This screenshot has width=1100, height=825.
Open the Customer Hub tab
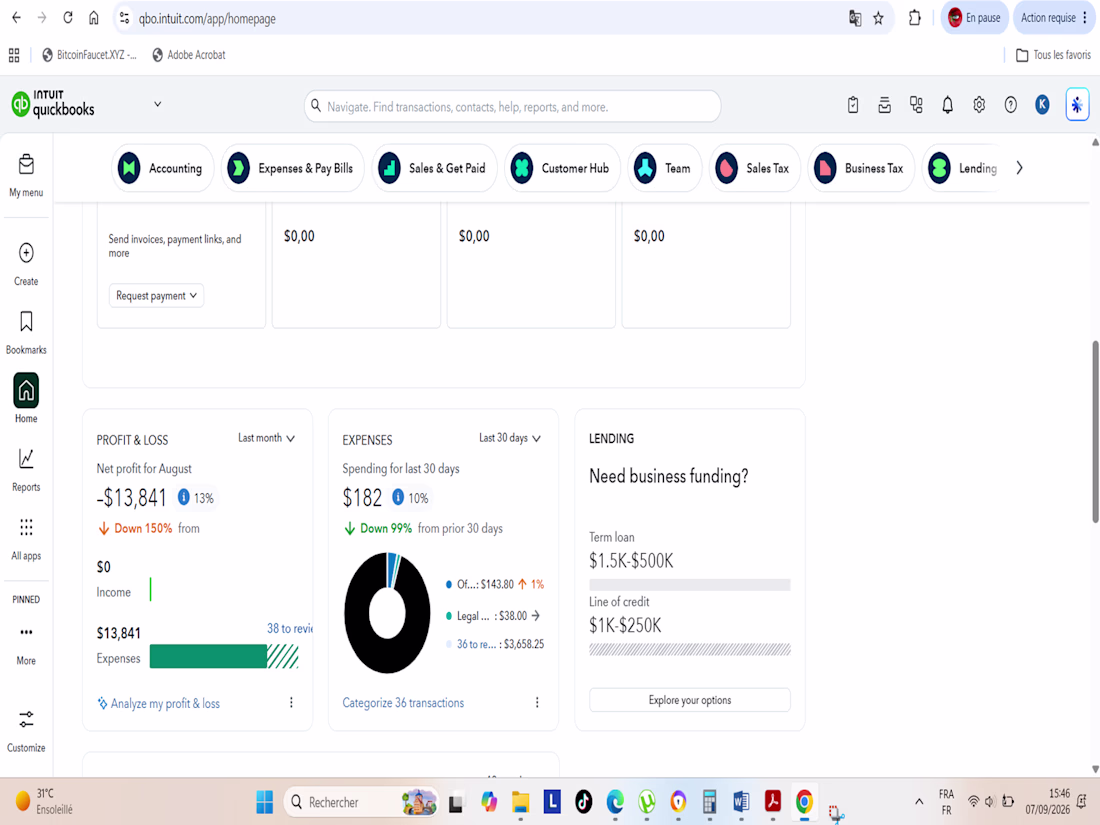pos(563,168)
